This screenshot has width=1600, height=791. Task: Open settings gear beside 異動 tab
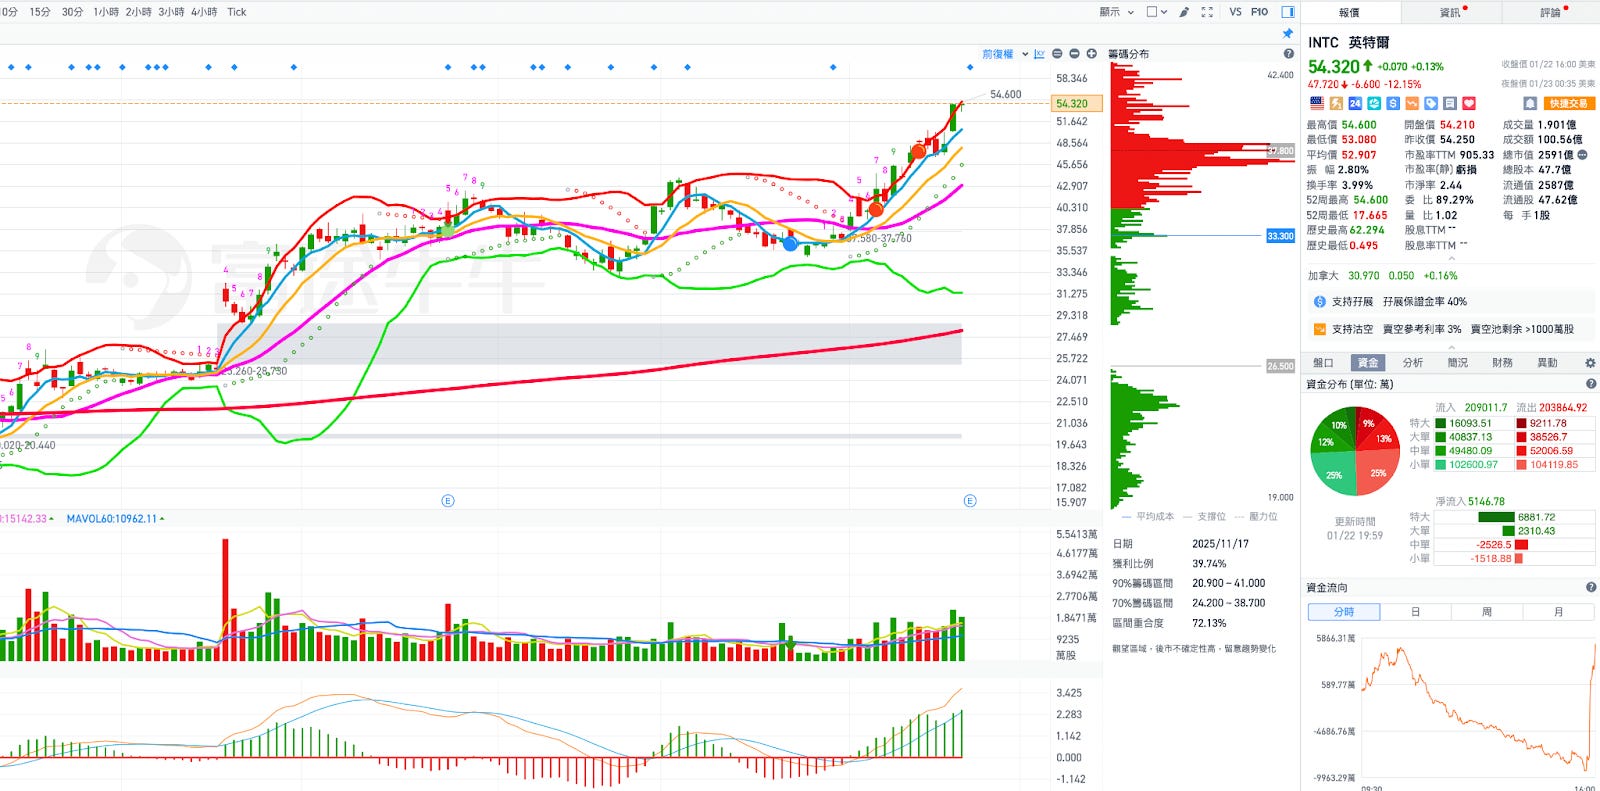pyautogui.click(x=1590, y=363)
